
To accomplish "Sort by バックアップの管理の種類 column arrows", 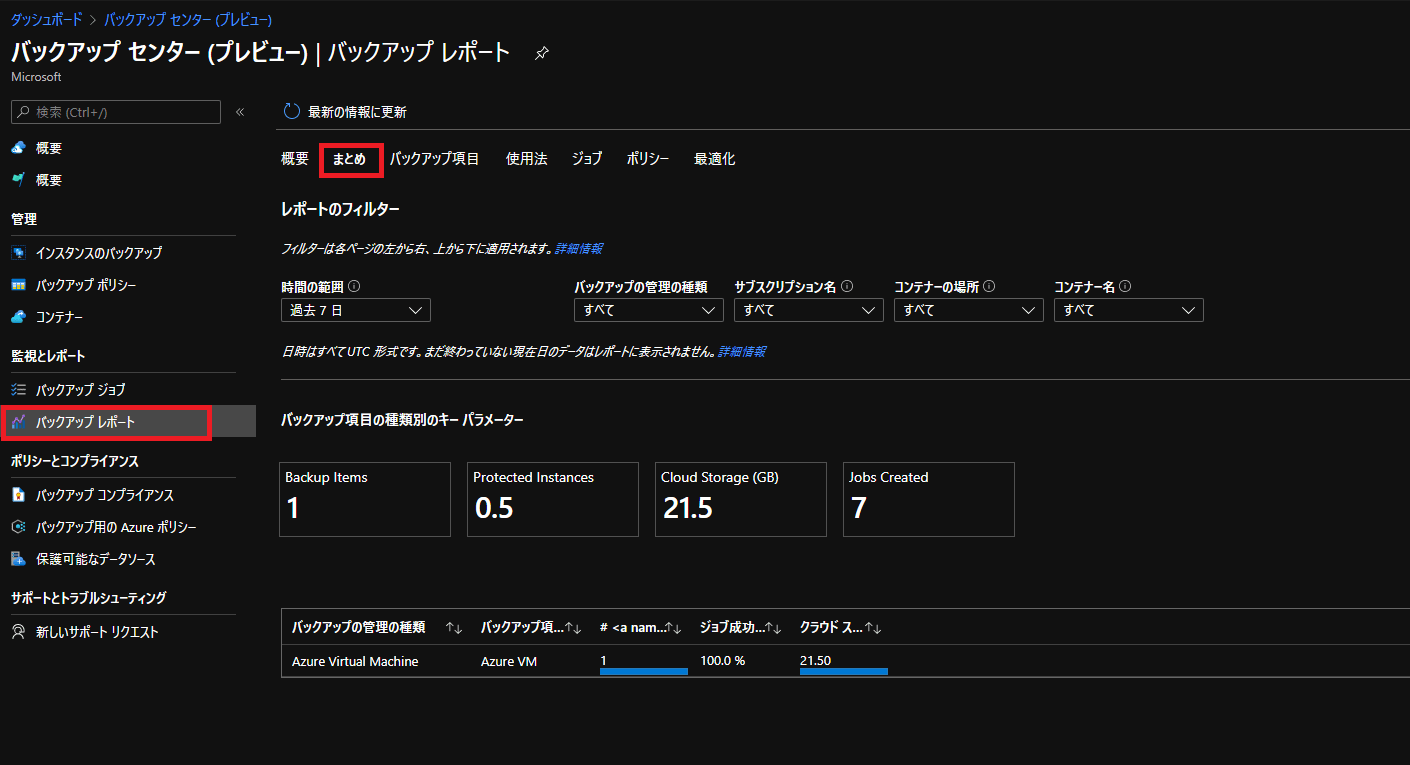I will pyautogui.click(x=454, y=628).
